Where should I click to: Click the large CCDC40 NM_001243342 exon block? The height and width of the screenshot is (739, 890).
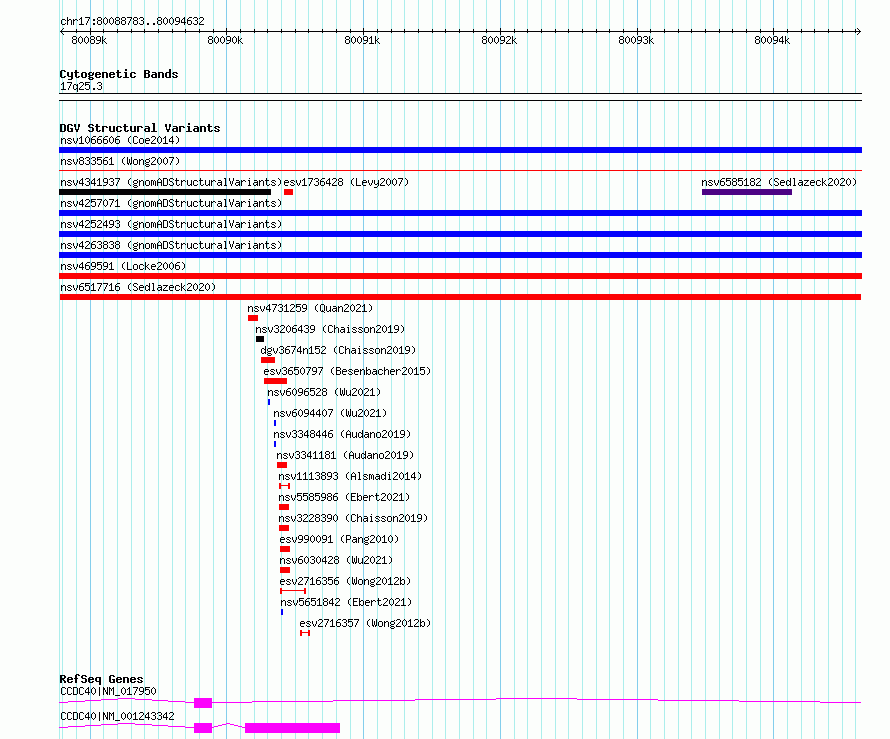click(x=292, y=728)
